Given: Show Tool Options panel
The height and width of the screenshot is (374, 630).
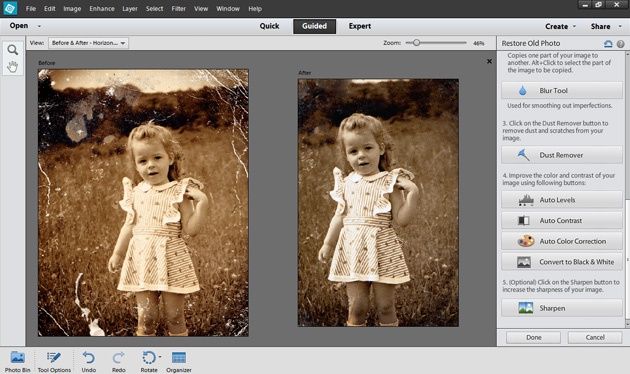Looking at the screenshot, I should (54, 361).
